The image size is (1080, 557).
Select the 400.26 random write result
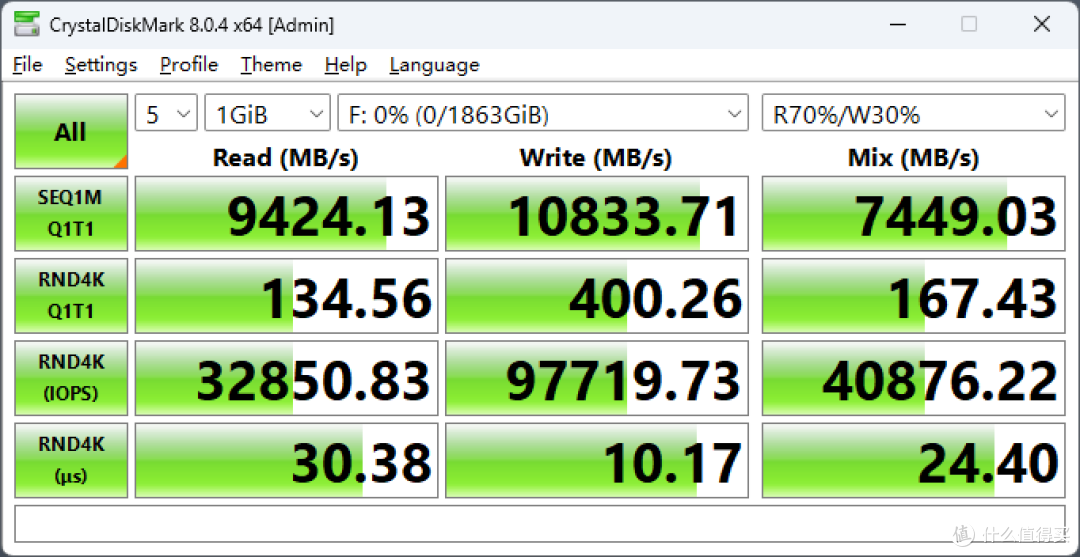coord(596,296)
